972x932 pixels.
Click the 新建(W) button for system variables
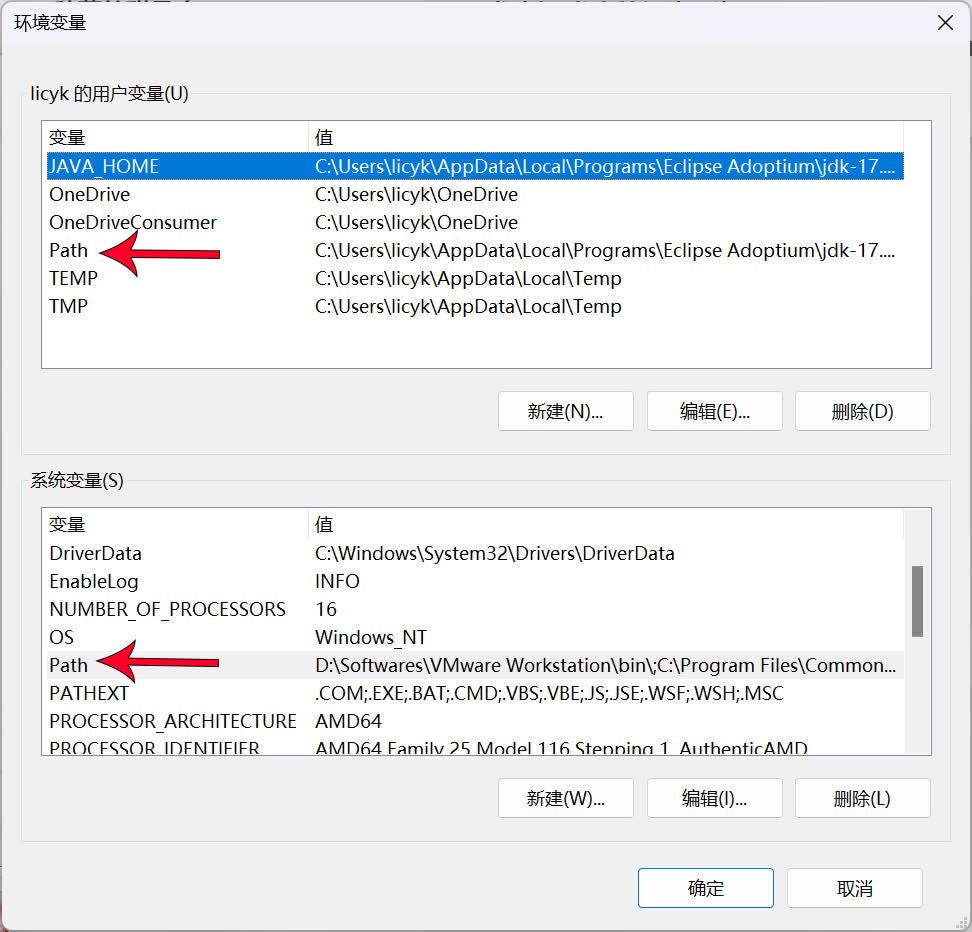(x=565, y=798)
